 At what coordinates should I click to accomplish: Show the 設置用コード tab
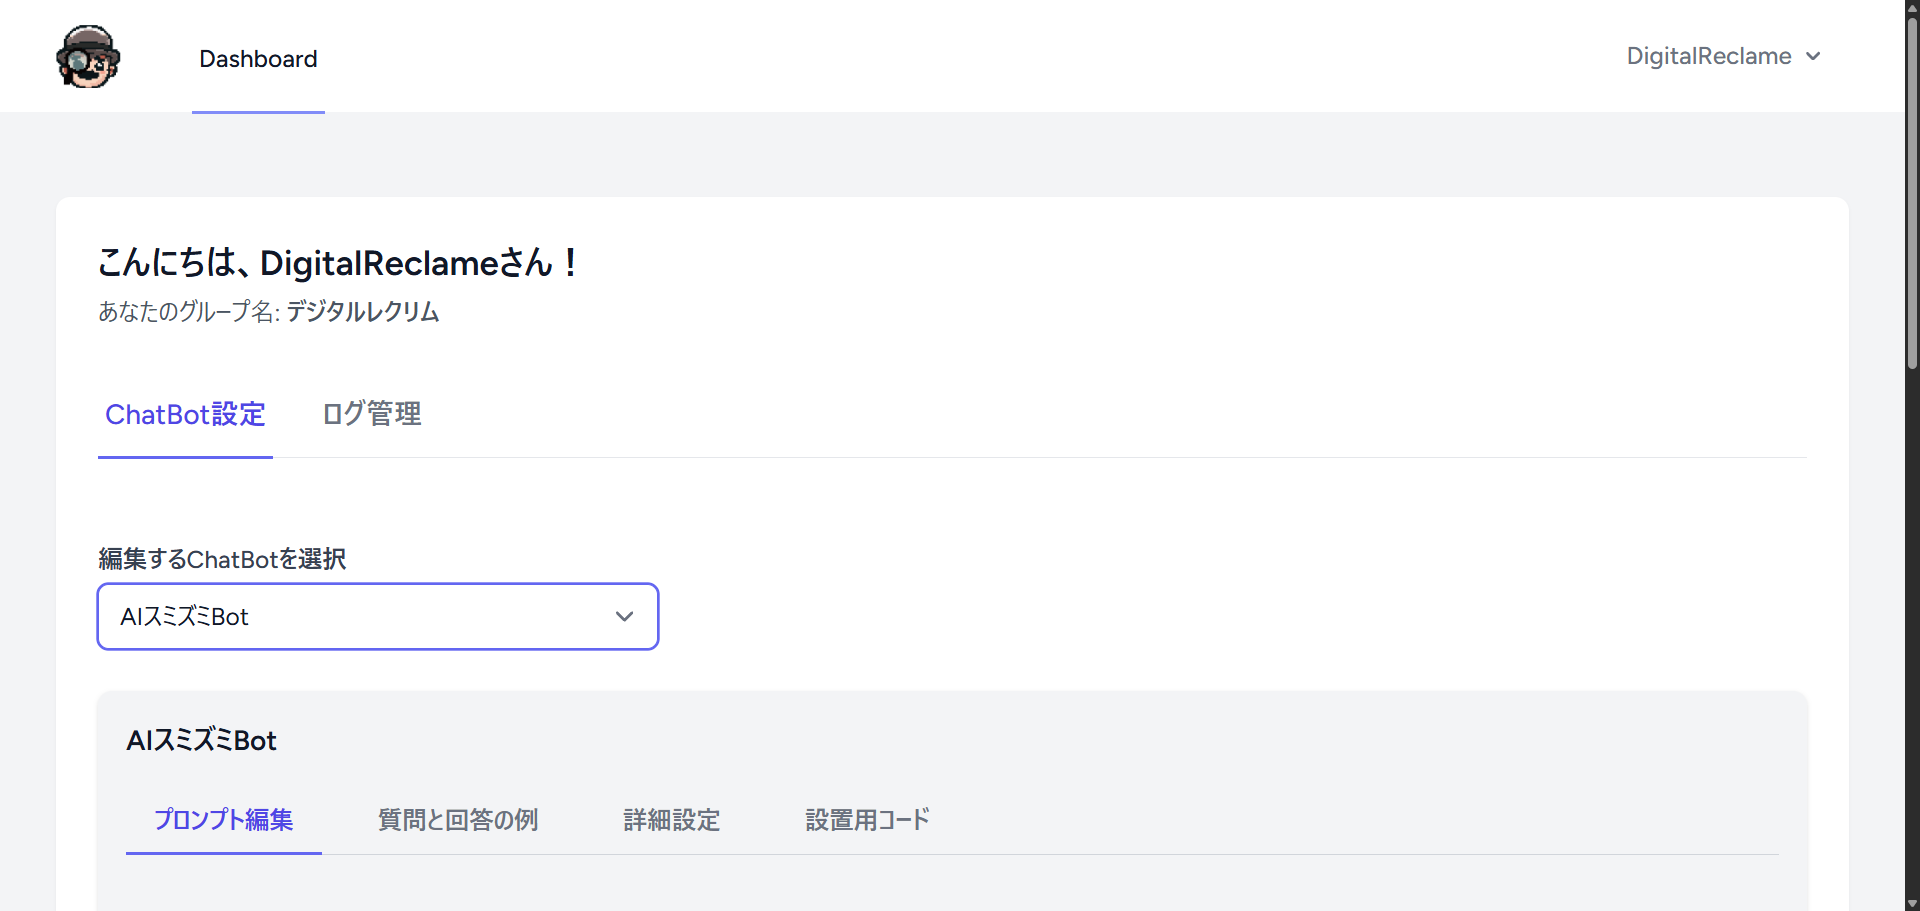[x=867, y=820]
